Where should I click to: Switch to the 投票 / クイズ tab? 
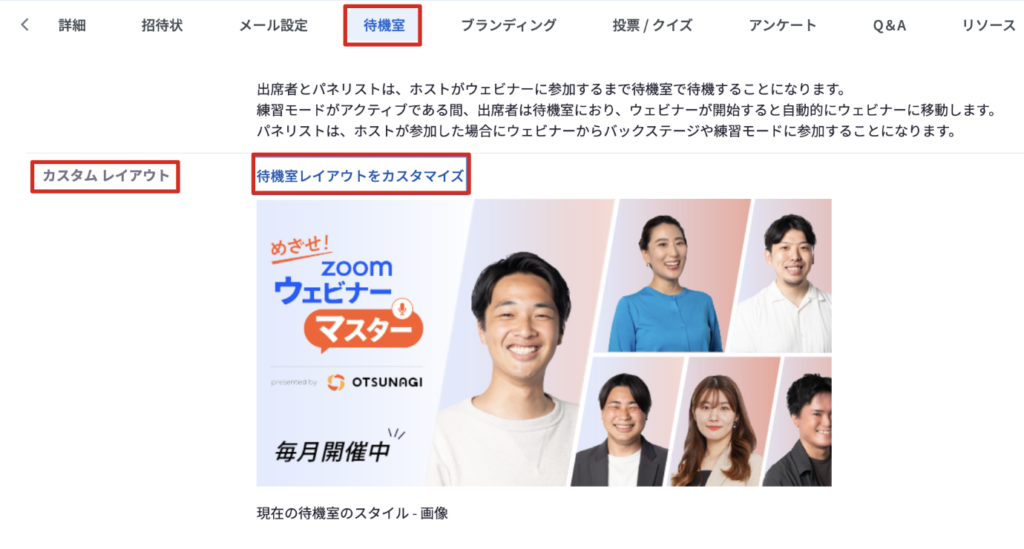tap(652, 25)
